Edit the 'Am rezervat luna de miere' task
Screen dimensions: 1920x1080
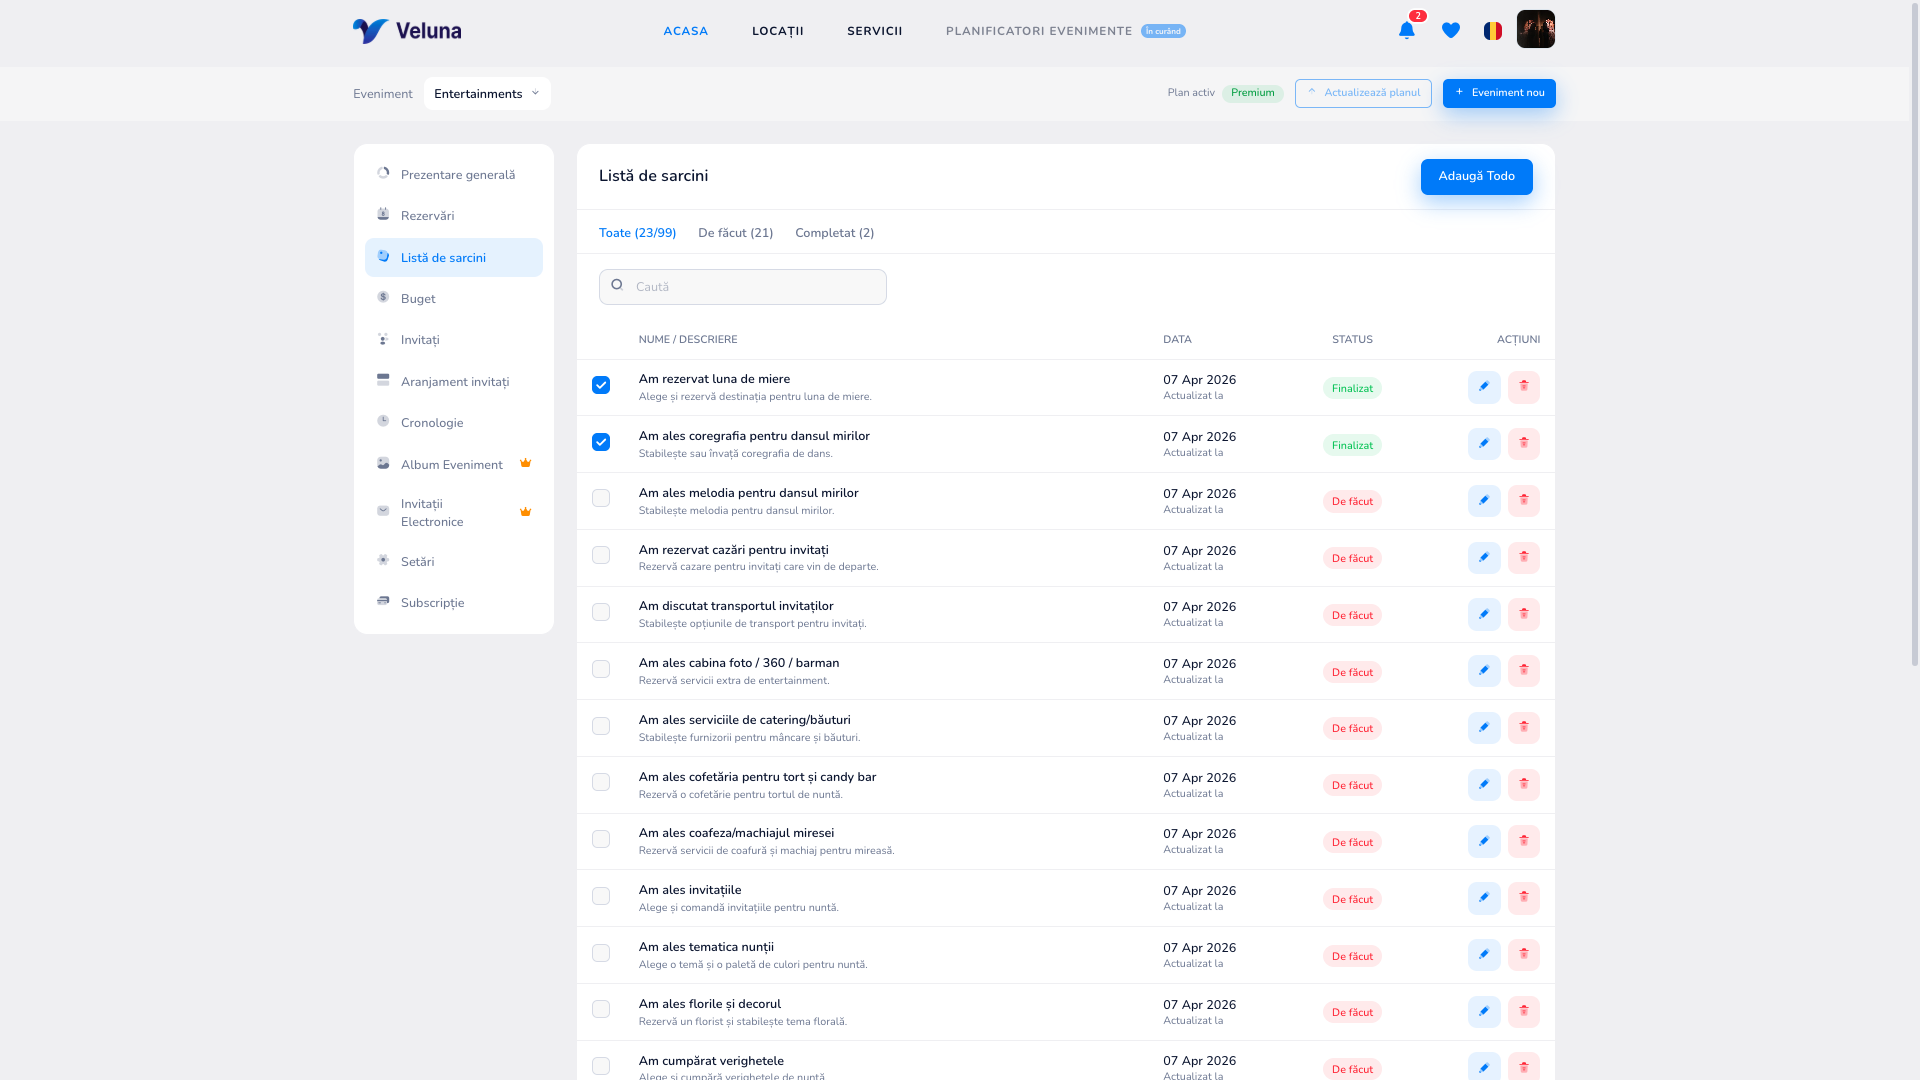(x=1484, y=387)
